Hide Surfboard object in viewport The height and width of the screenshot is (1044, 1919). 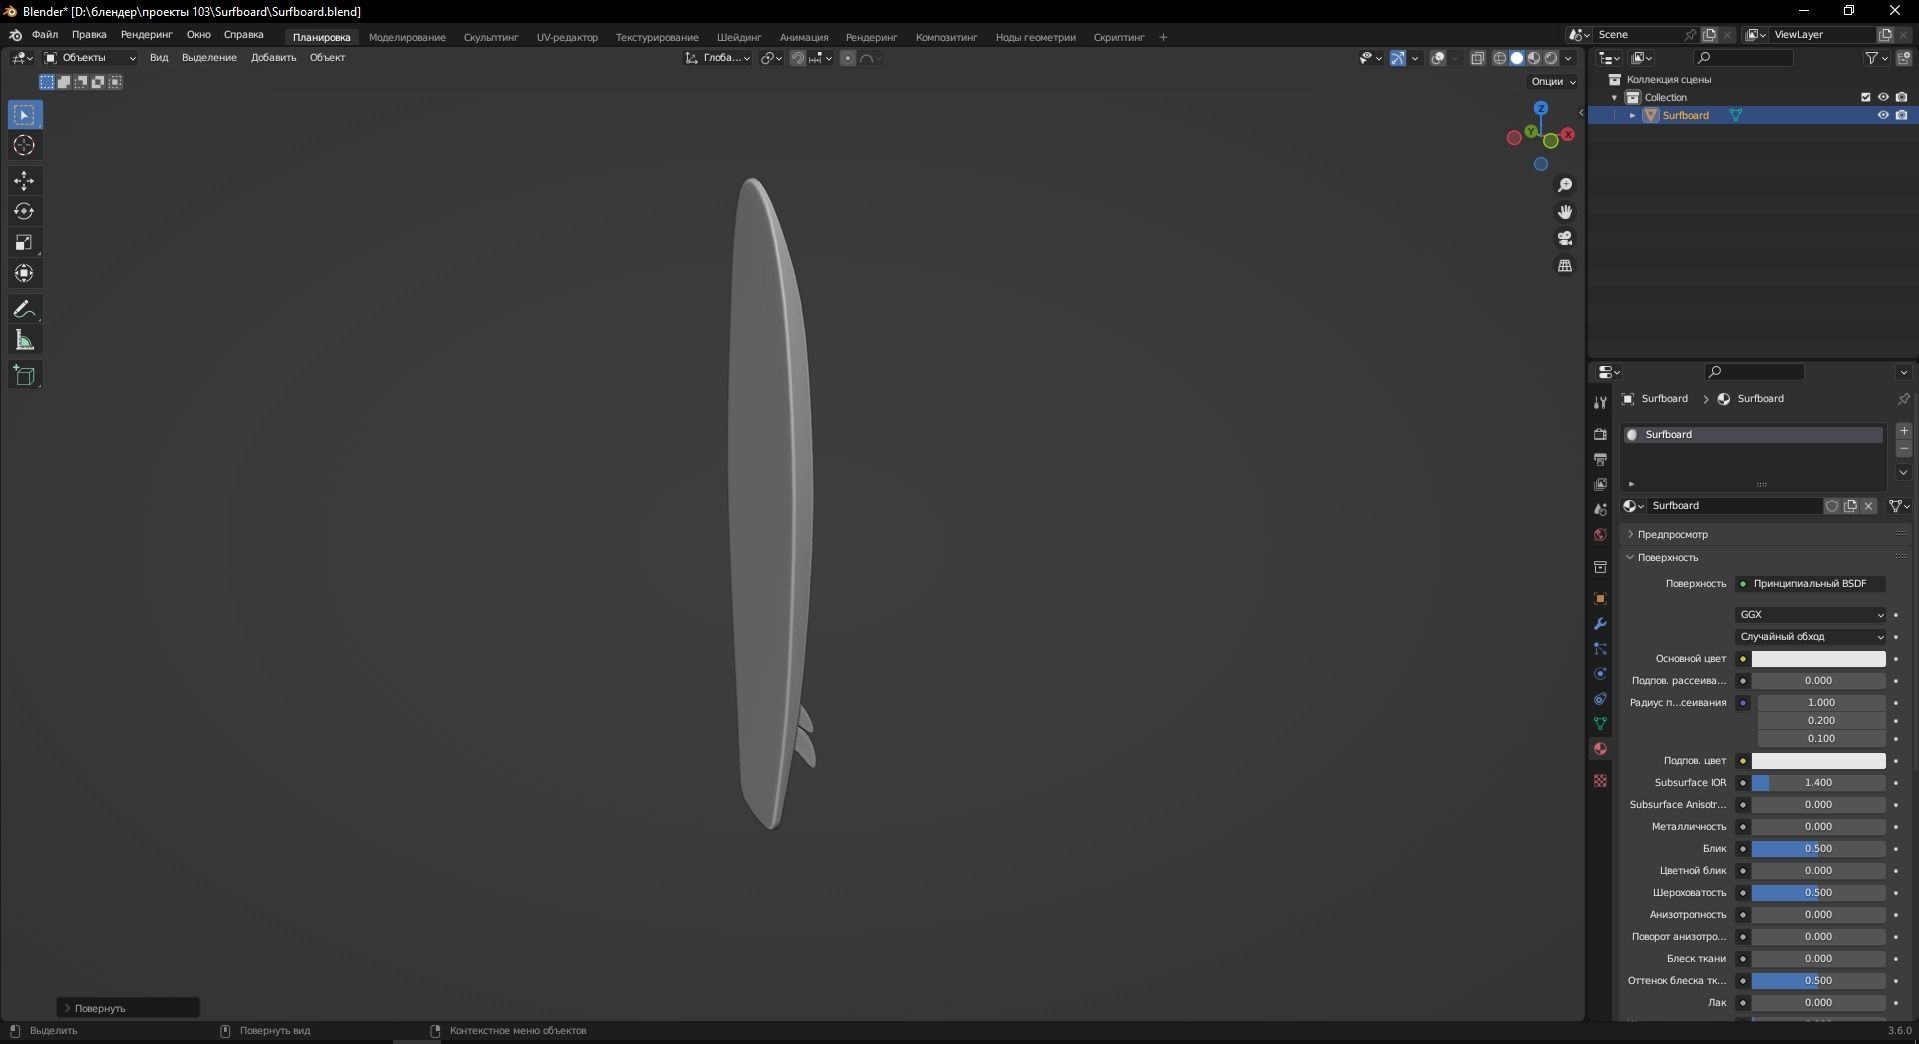[x=1883, y=116]
